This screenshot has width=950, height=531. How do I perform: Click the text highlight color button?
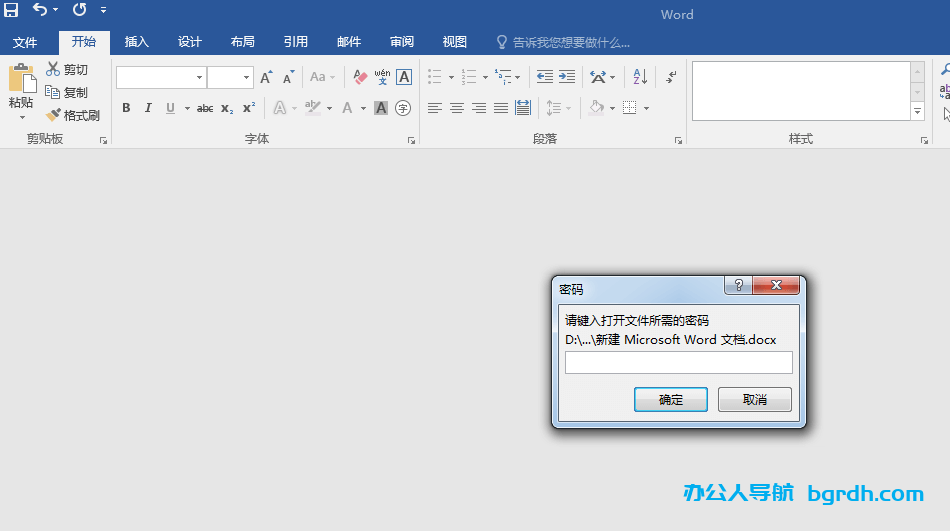point(313,108)
